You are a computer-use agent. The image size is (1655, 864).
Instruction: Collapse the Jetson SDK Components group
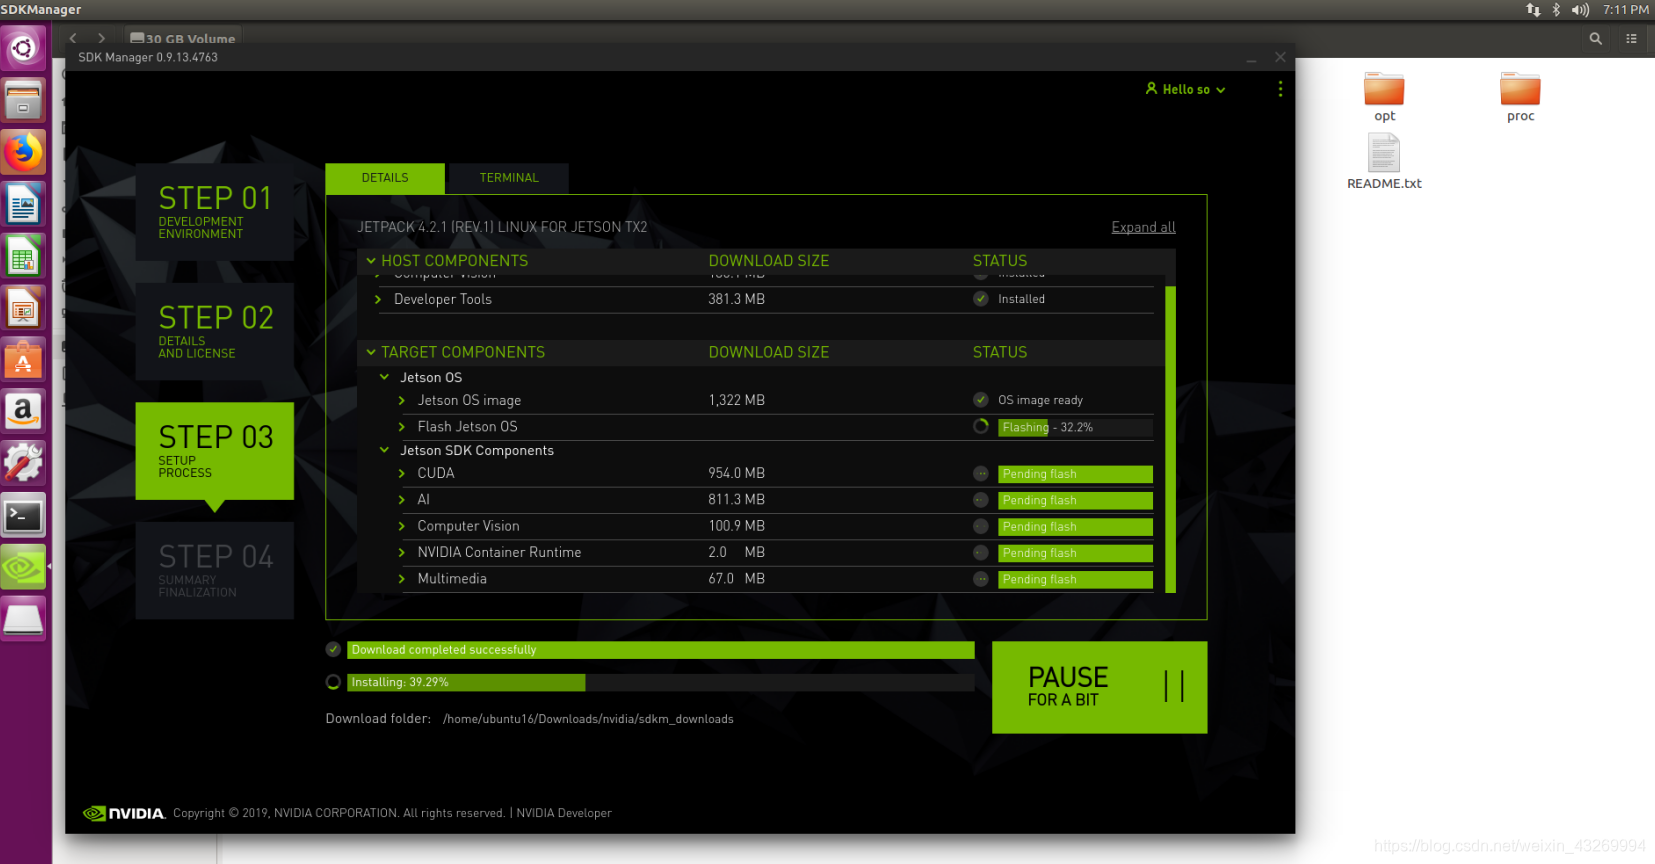point(384,451)
